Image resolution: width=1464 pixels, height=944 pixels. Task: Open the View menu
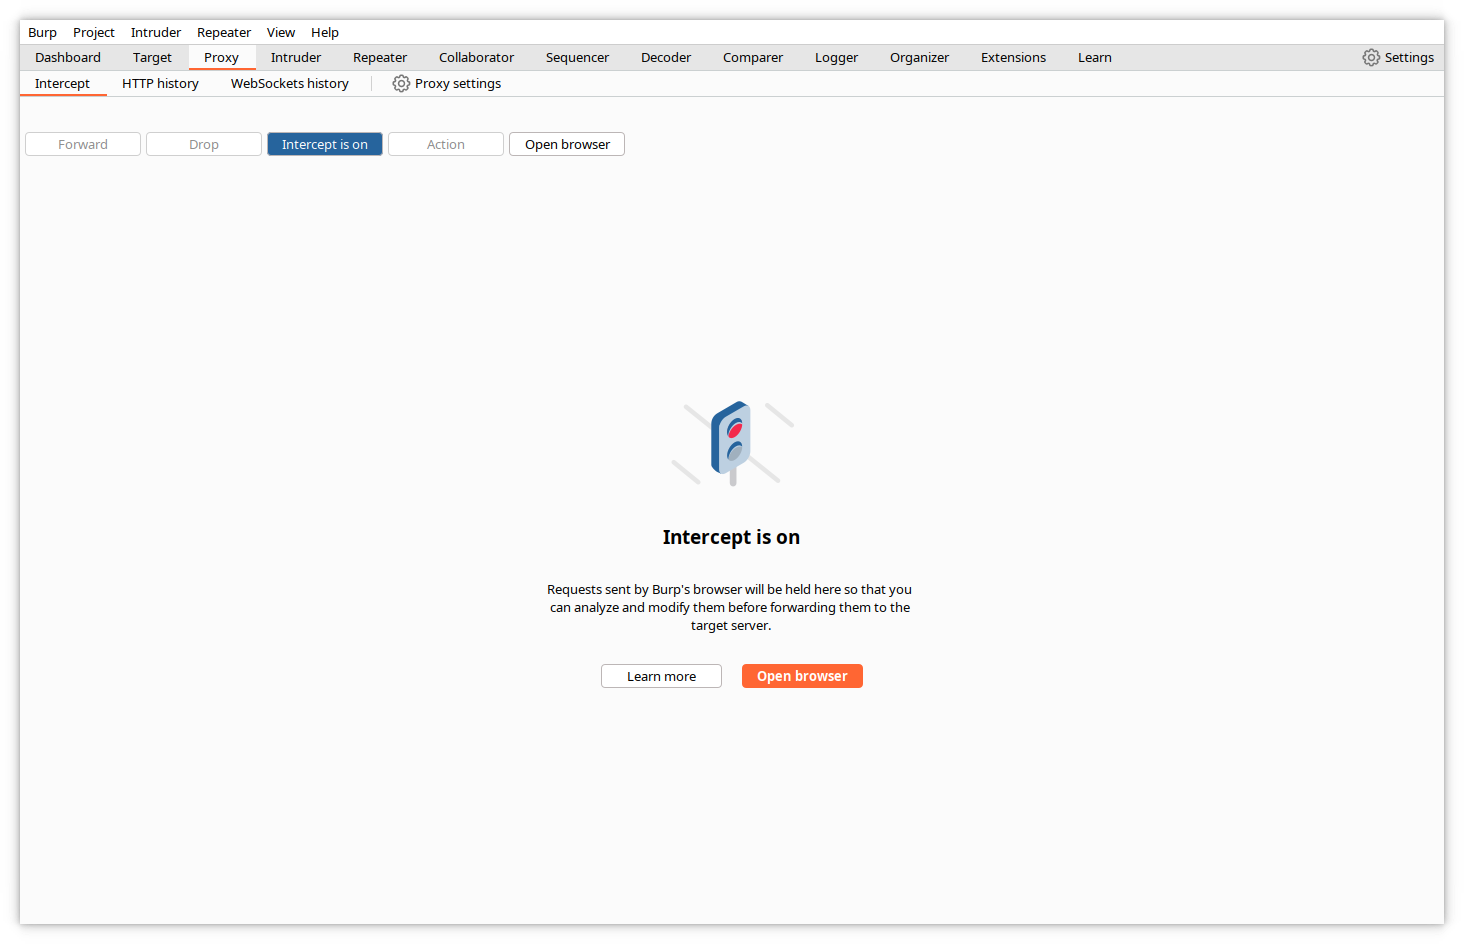coord(281,33)
